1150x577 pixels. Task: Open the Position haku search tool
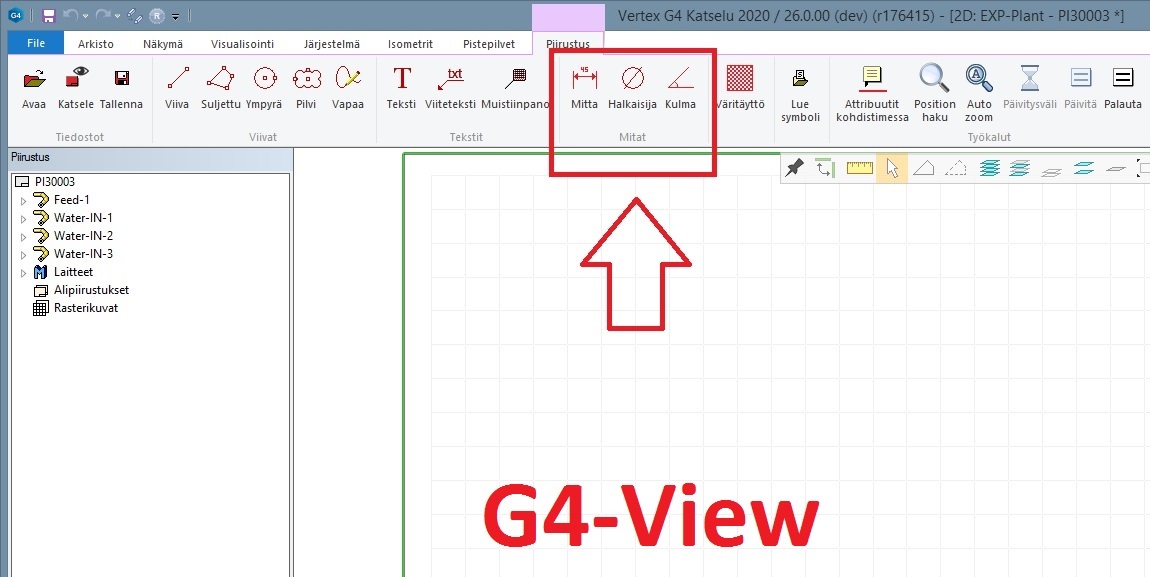tap(934, 77)
